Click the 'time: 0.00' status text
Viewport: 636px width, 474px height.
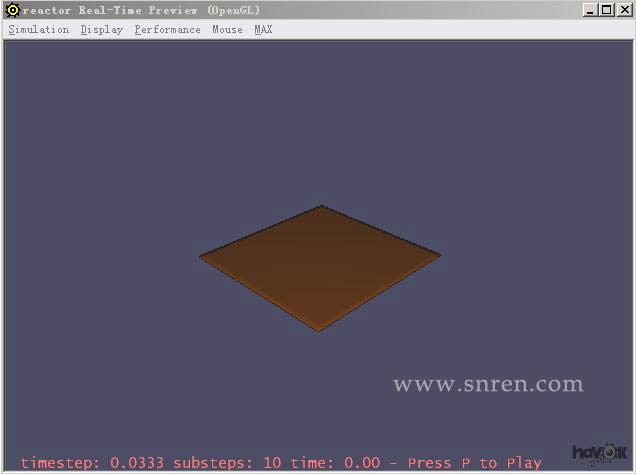[x=335, y=463]
